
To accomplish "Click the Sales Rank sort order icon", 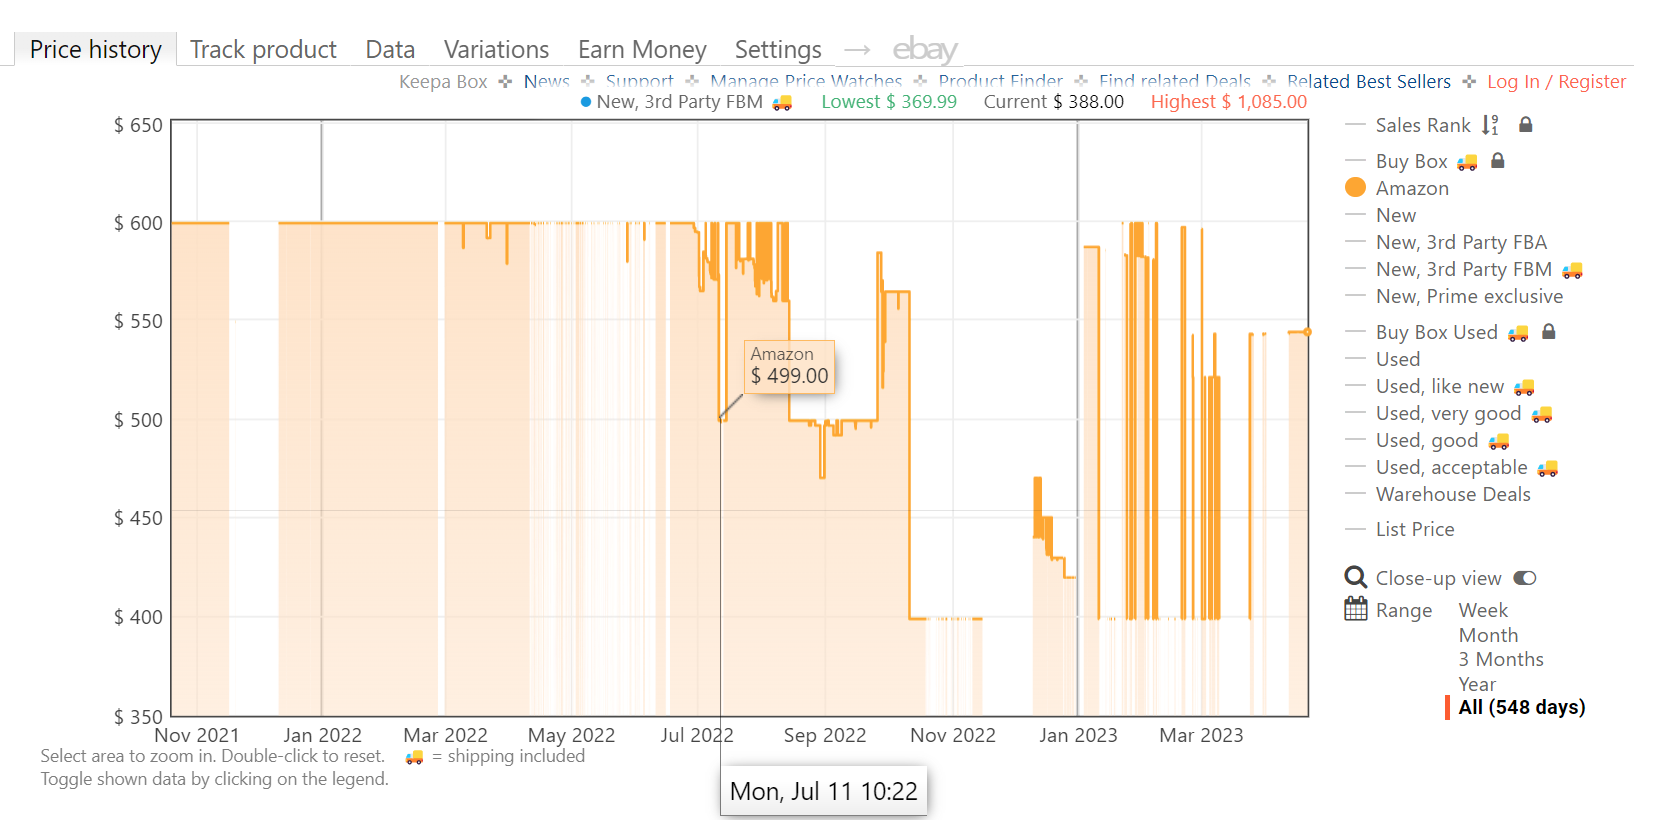I will 1490,125.
